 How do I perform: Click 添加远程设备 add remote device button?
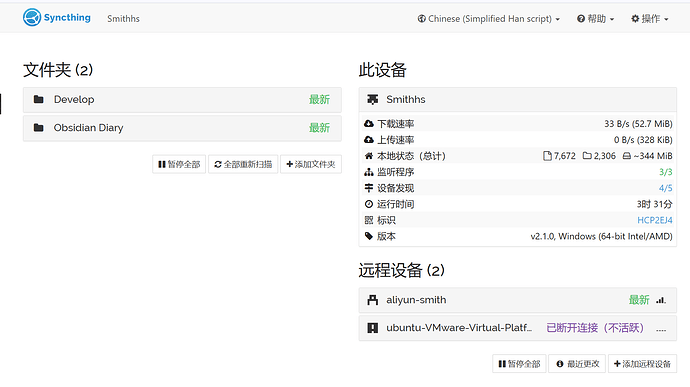(642, 364)
